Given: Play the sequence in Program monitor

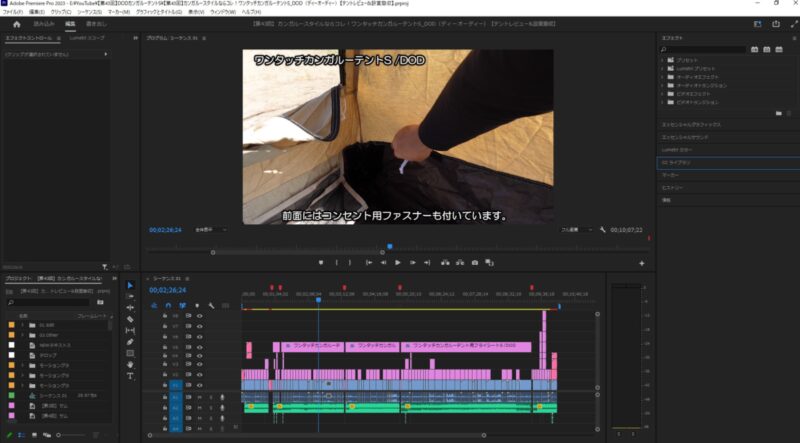Looking at the screenshot, I should coord(397,263).
